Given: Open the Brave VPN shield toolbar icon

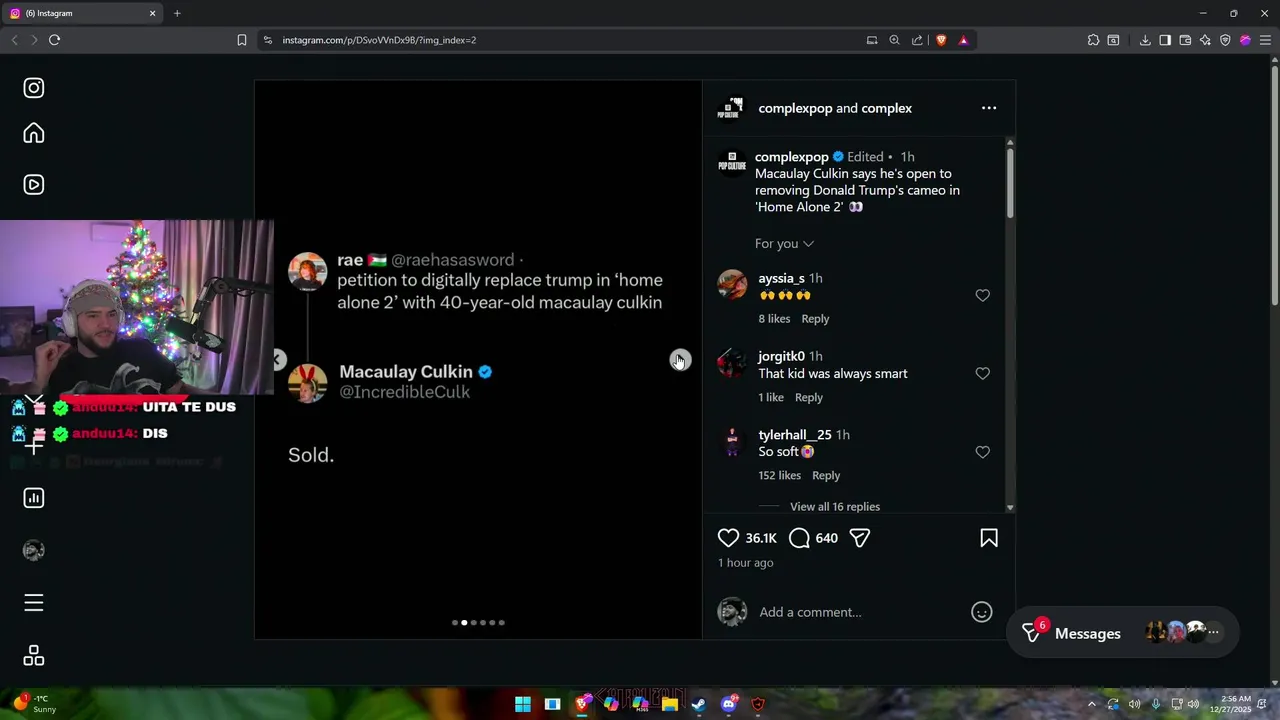Looking at the screenshot, I should click(x=1225, y=40).
